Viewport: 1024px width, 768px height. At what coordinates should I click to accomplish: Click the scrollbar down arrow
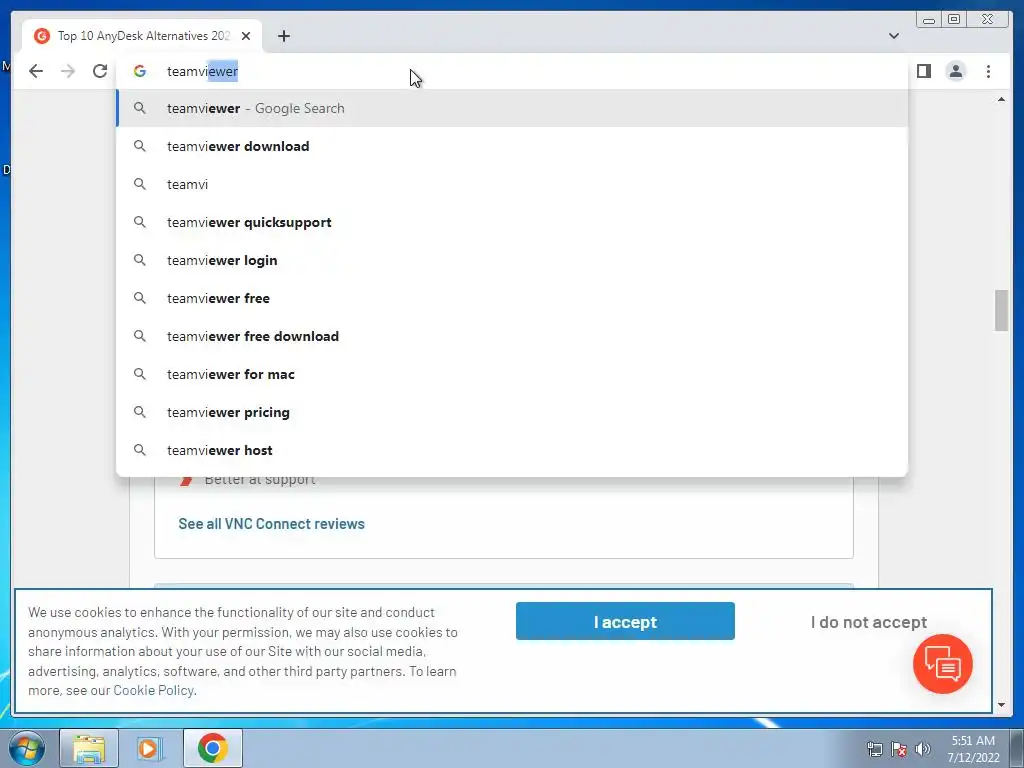[1001, 705]
